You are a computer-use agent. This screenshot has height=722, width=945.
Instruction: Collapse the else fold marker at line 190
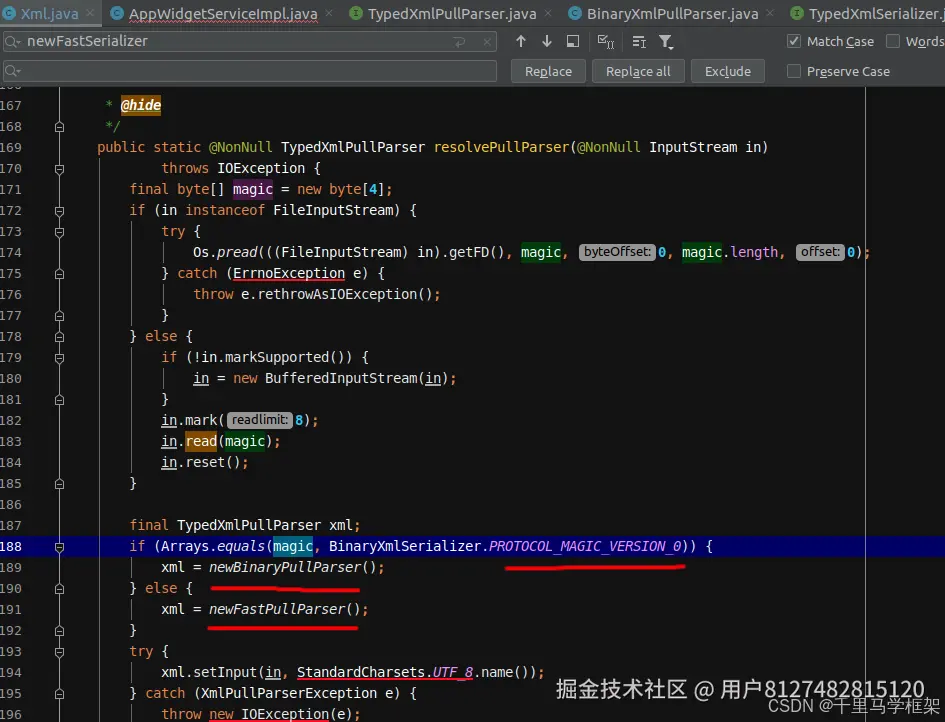tap(59, 589)
